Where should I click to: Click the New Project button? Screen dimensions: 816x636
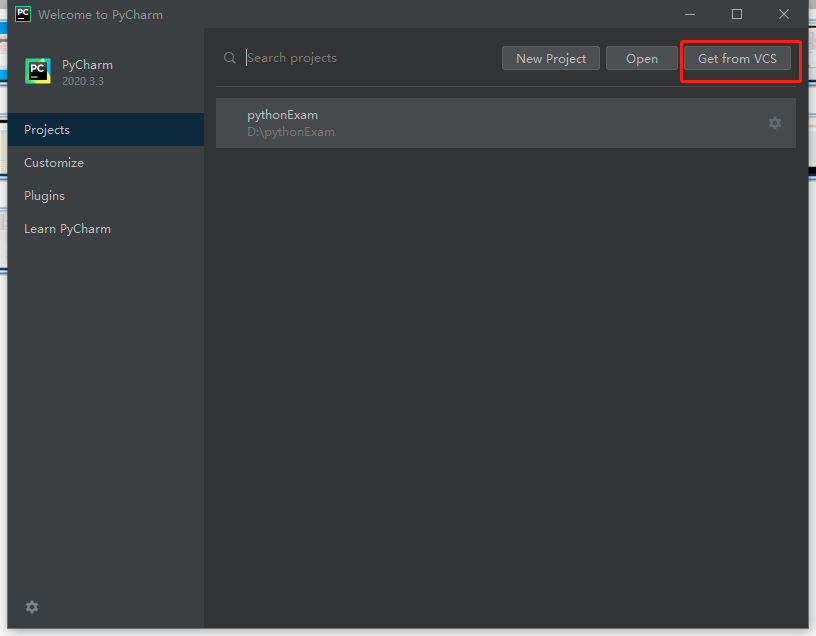[551, 58]
